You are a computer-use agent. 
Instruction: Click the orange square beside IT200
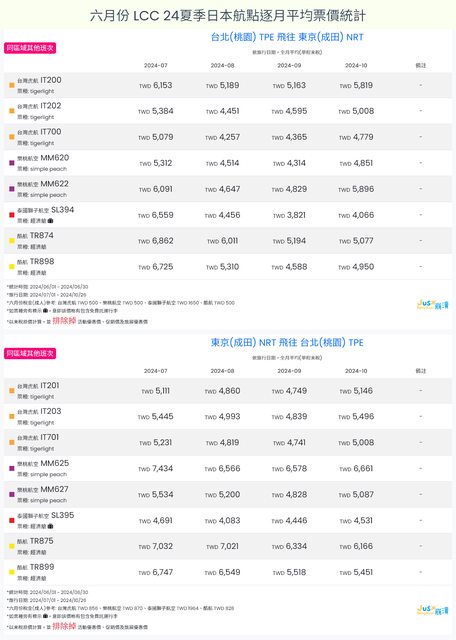[12, 85]
